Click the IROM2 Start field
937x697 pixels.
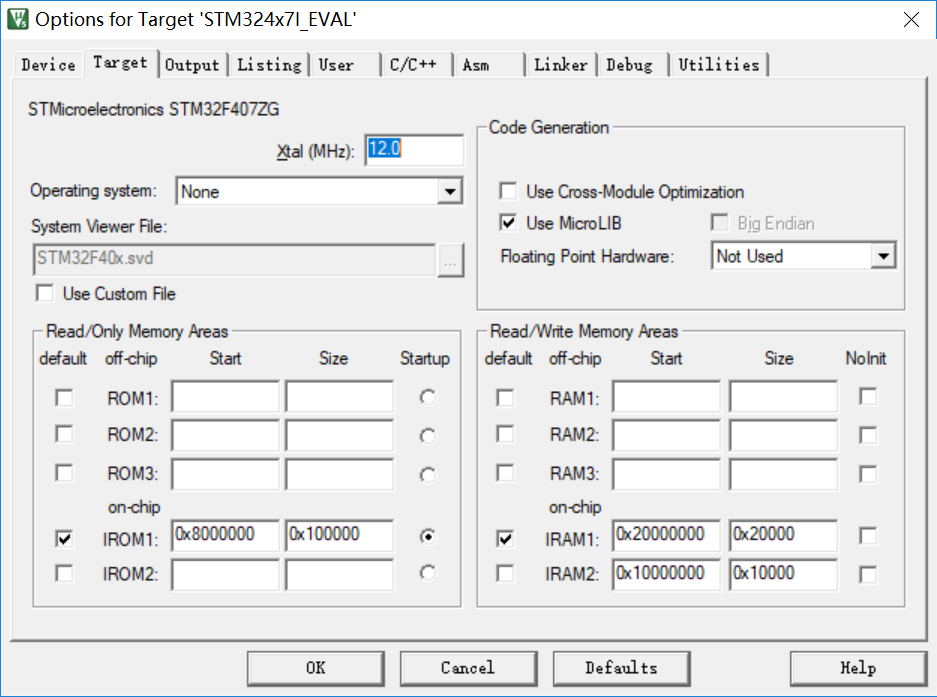point(225,574)
